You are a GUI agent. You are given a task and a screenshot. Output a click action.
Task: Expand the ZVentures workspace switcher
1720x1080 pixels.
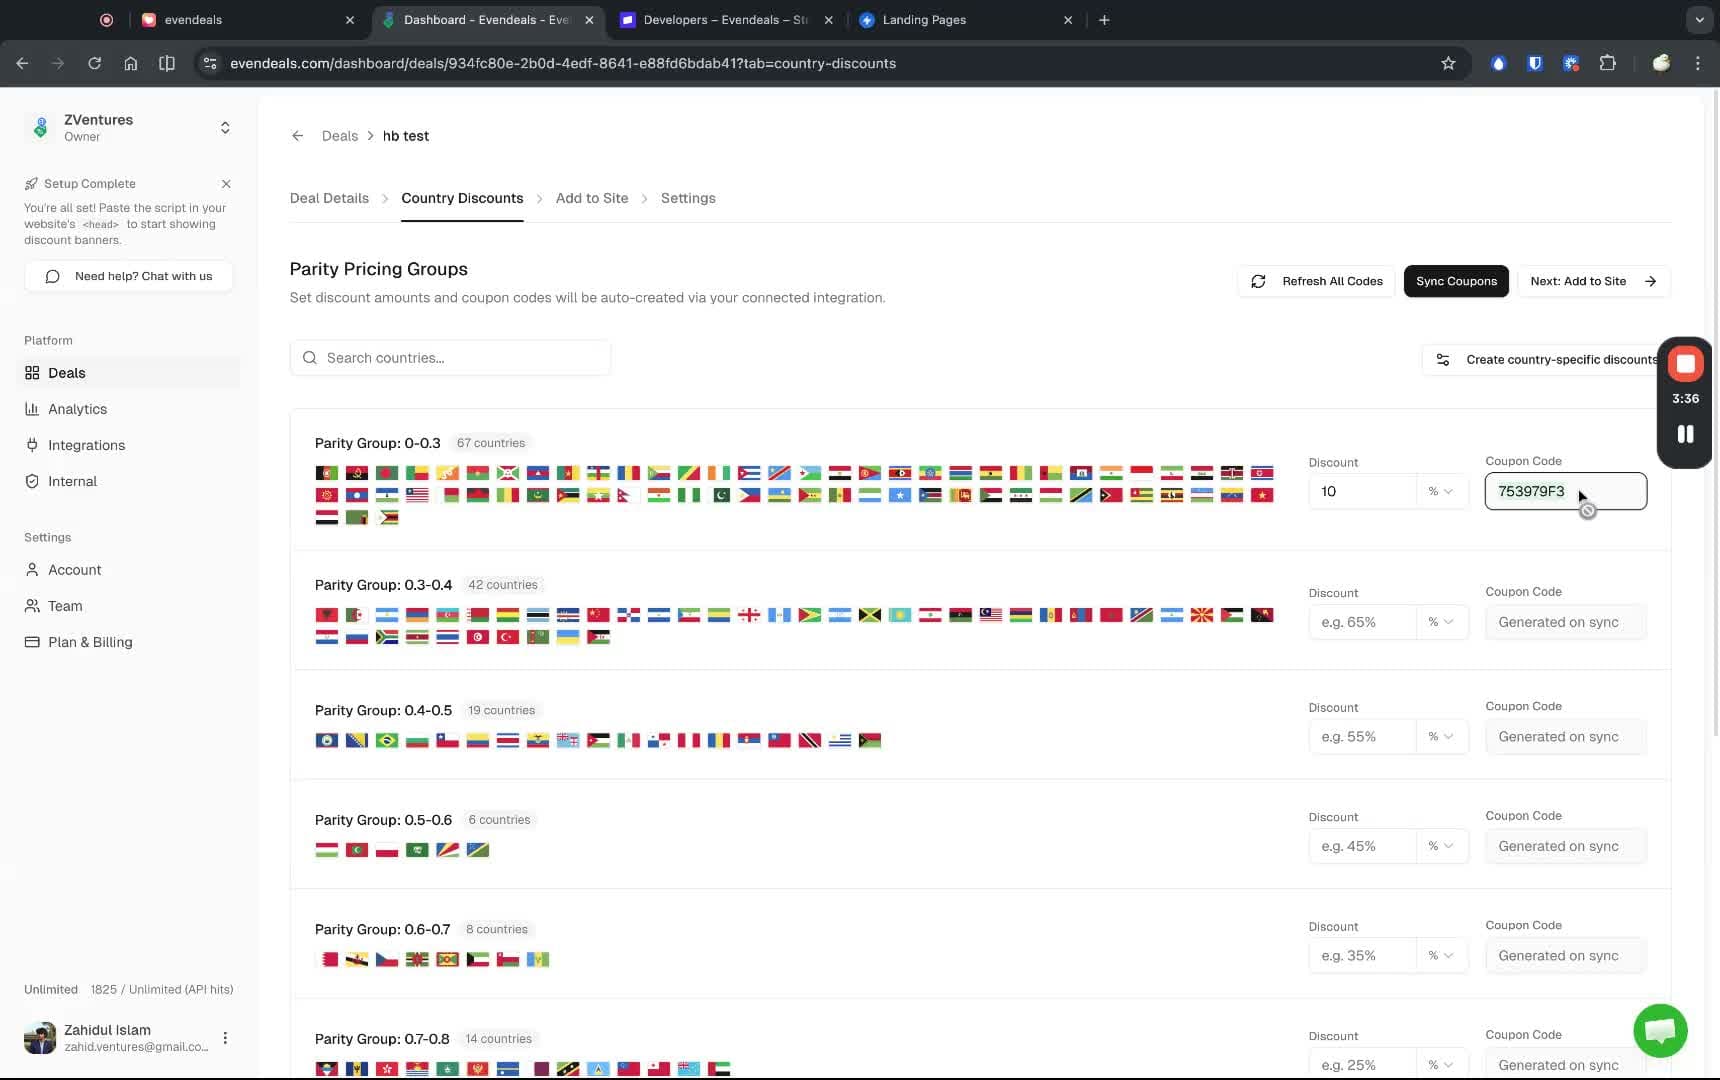click(x=225, y=128)
